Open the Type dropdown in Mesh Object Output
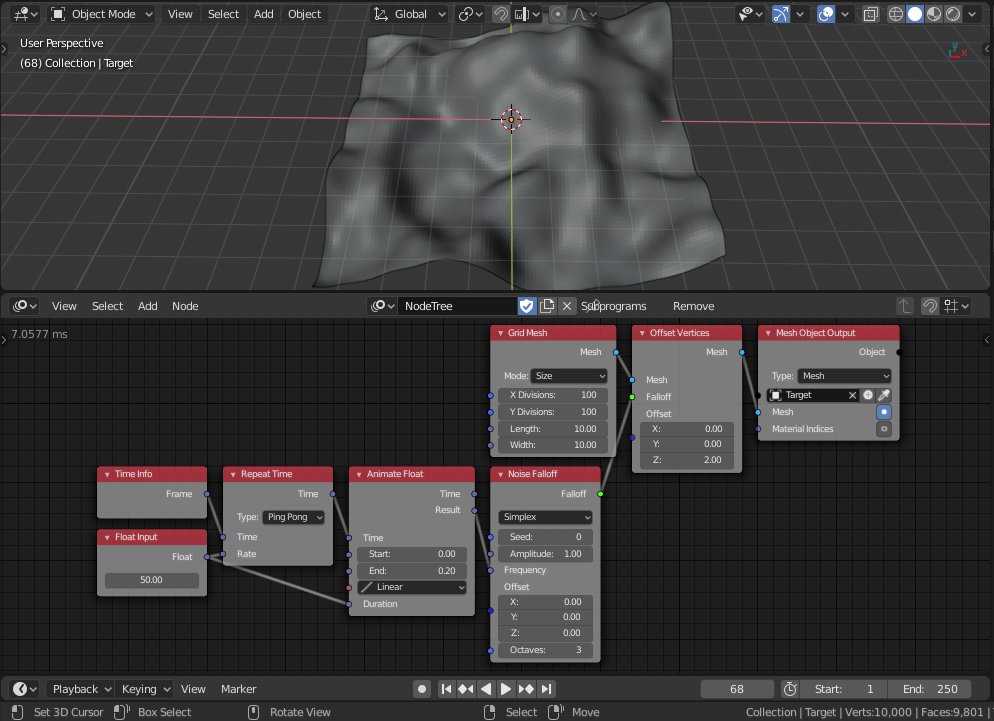 pyautogui.click(x=843, y=375)
